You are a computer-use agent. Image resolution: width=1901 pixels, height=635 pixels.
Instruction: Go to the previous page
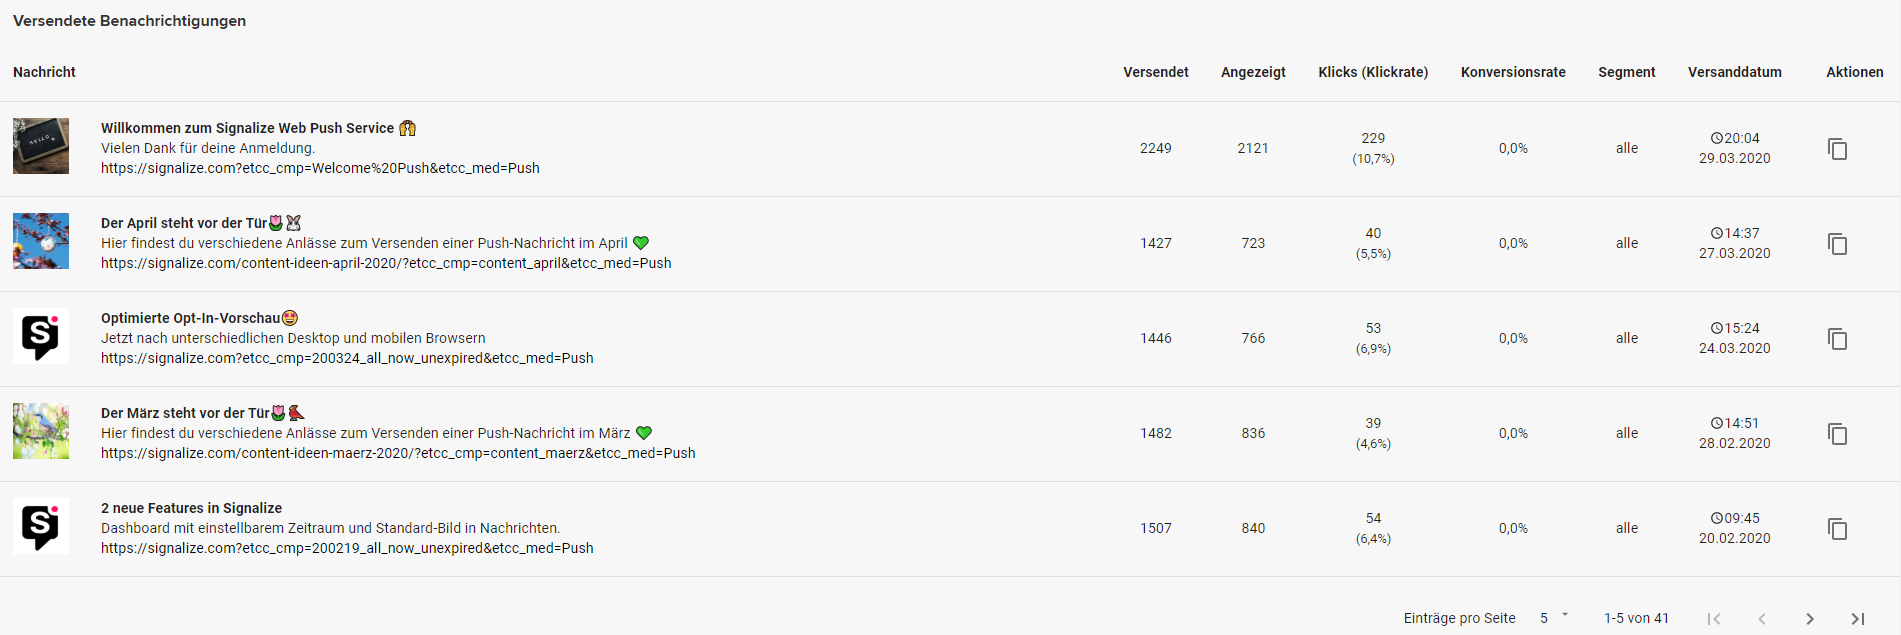coord(1762,619)
